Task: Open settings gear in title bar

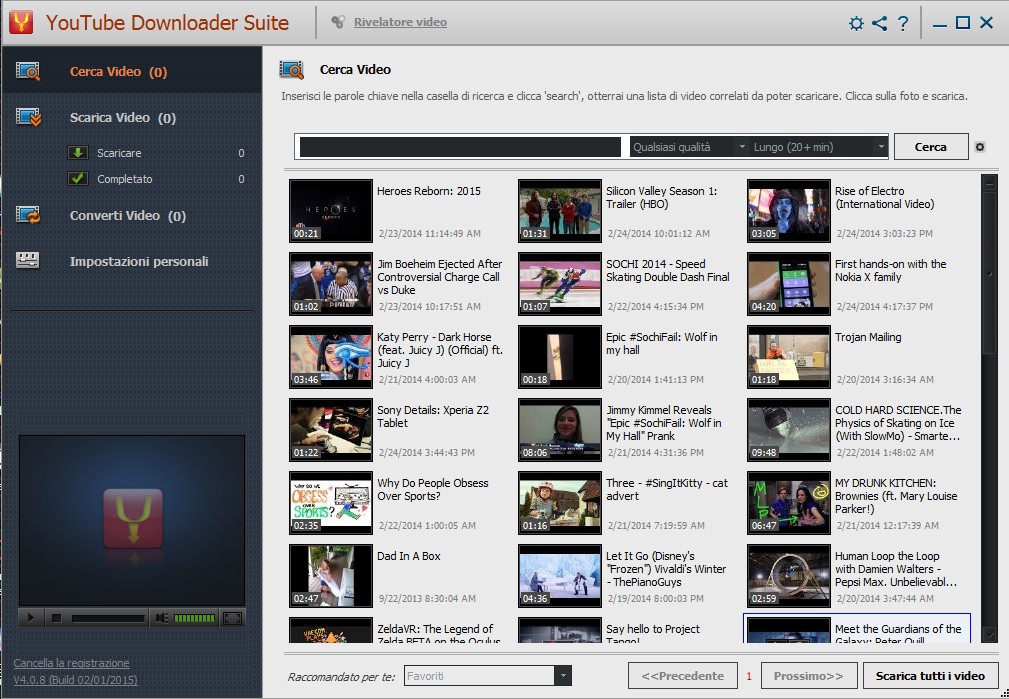Action: [856, 23]
